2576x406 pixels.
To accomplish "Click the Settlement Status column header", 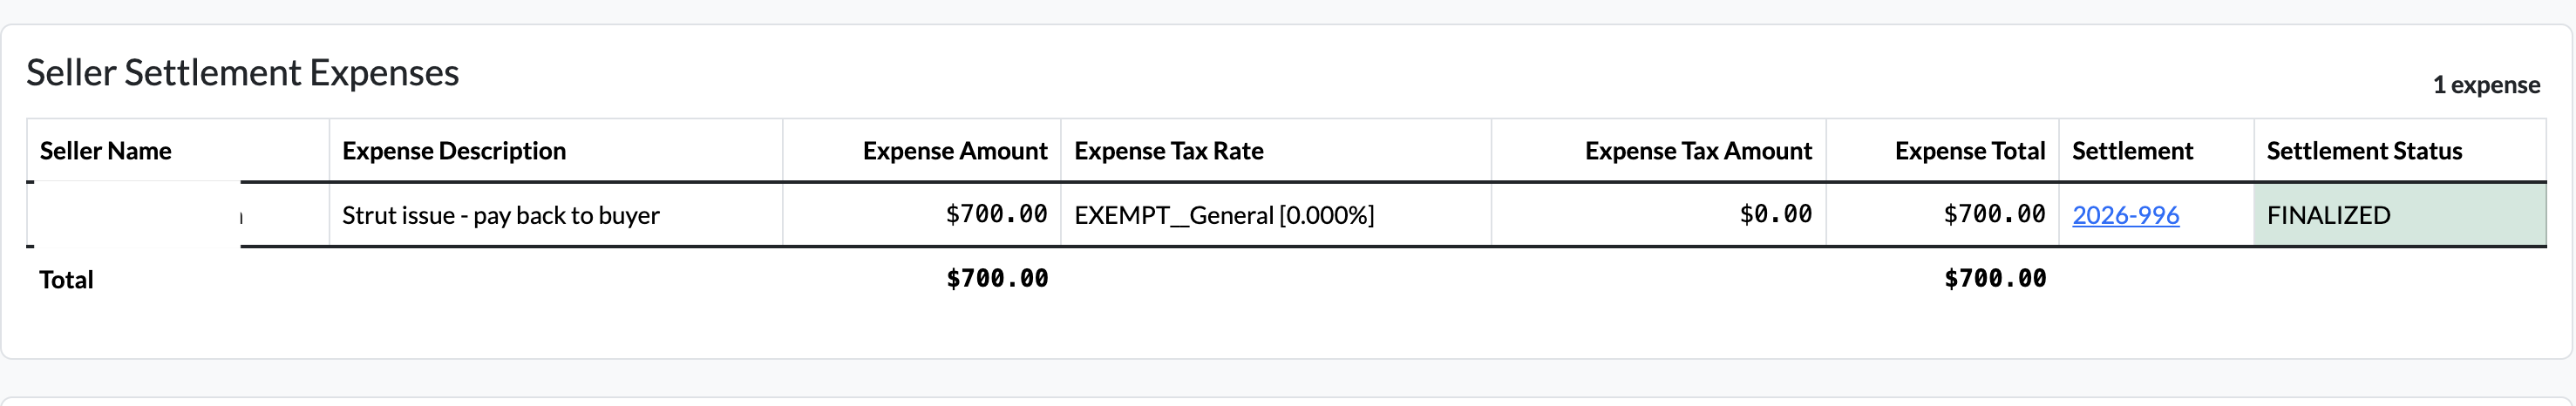I will (x=2364, y=151).
